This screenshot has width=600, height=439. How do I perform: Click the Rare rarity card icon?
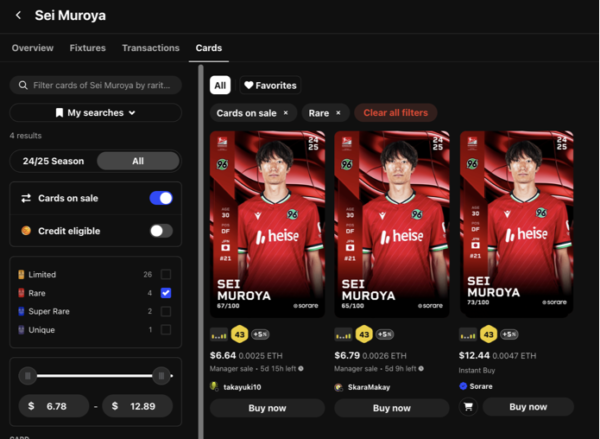tap(21, 293)
